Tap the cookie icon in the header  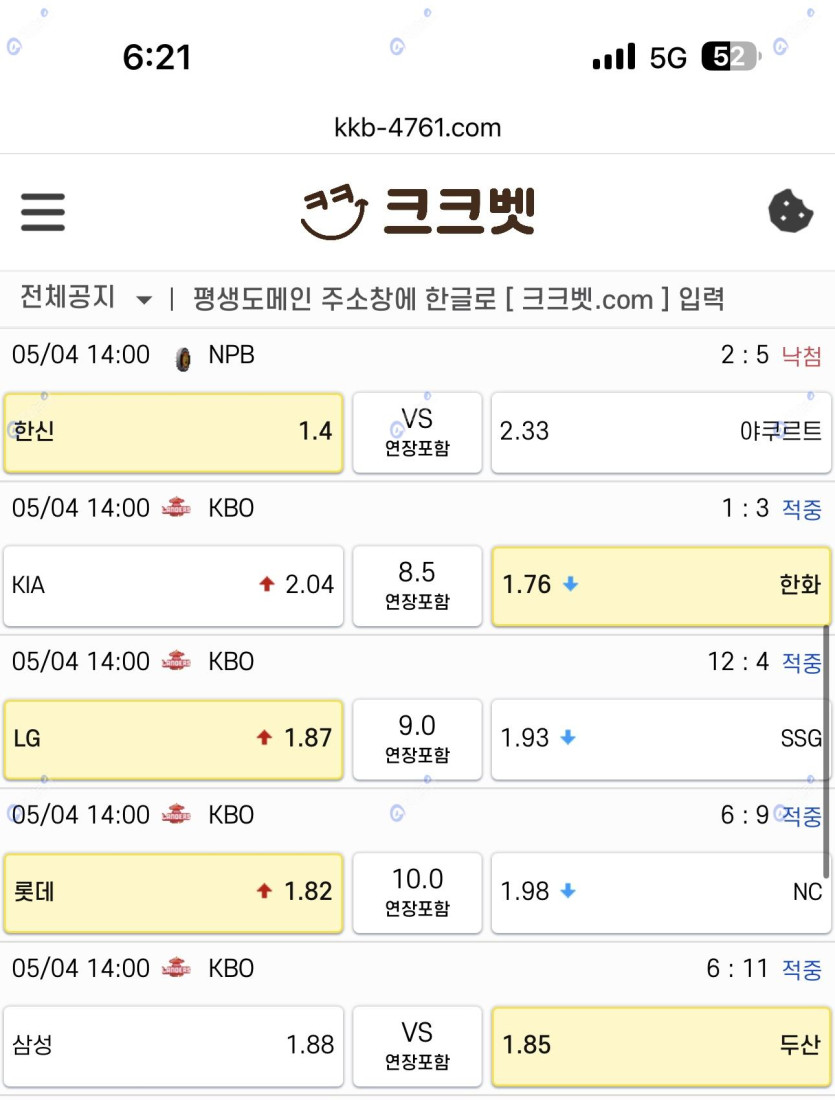point(791,211)
